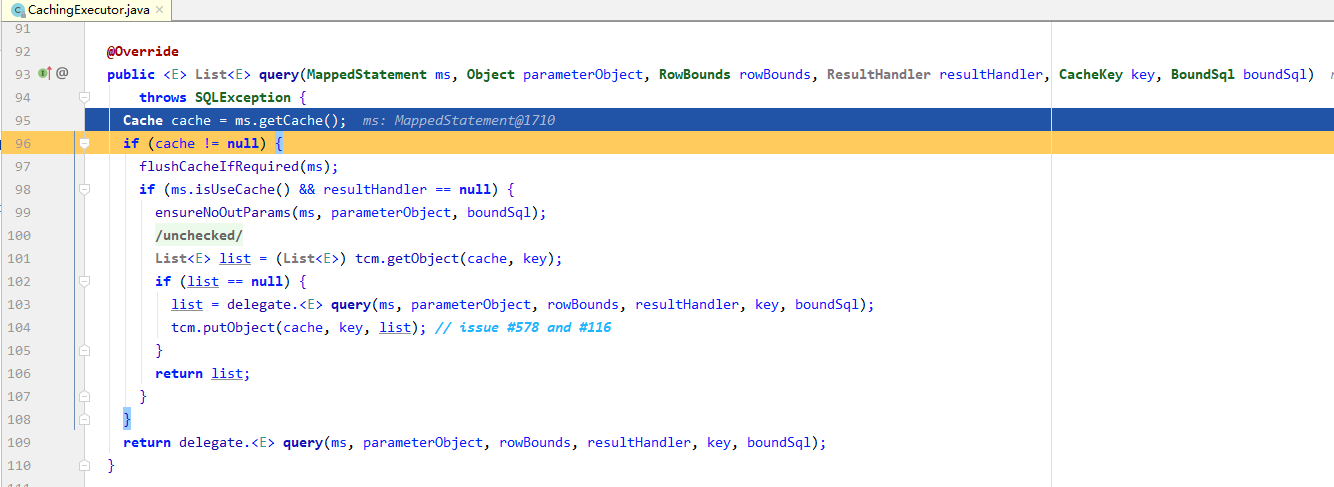Collapse the fold marker at line 98
This screenshot has height=487, width=1334.
tap(85, 189)
